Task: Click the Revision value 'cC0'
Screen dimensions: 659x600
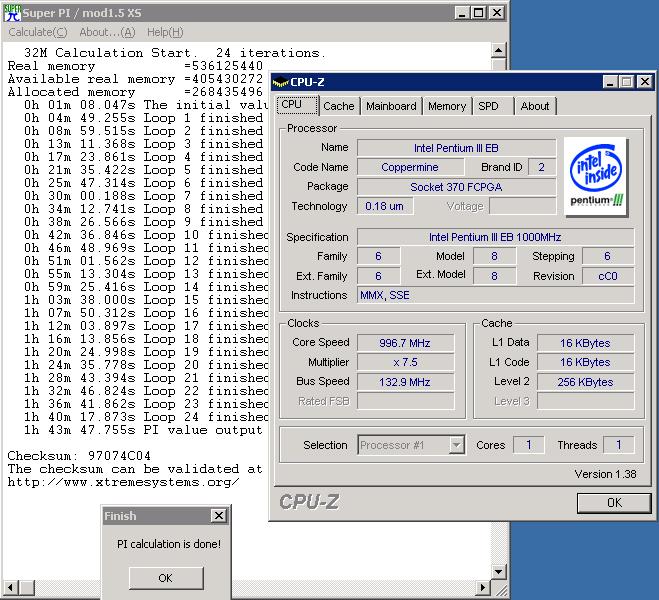Action: coord(608,276)
